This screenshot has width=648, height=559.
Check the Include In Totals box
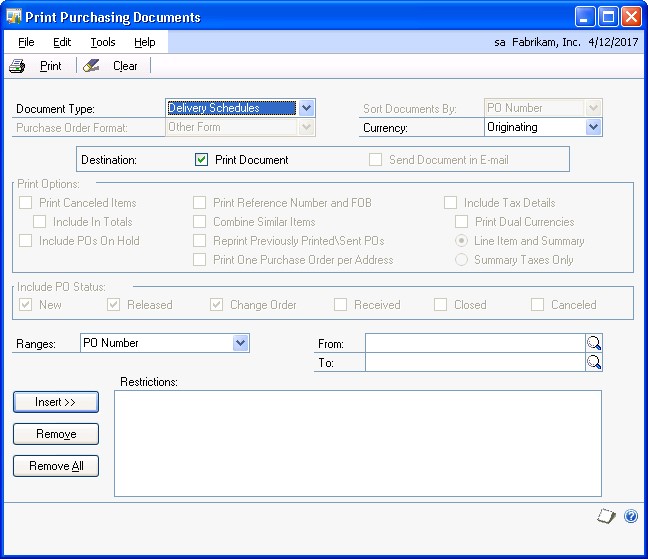(x=40, y=221)
